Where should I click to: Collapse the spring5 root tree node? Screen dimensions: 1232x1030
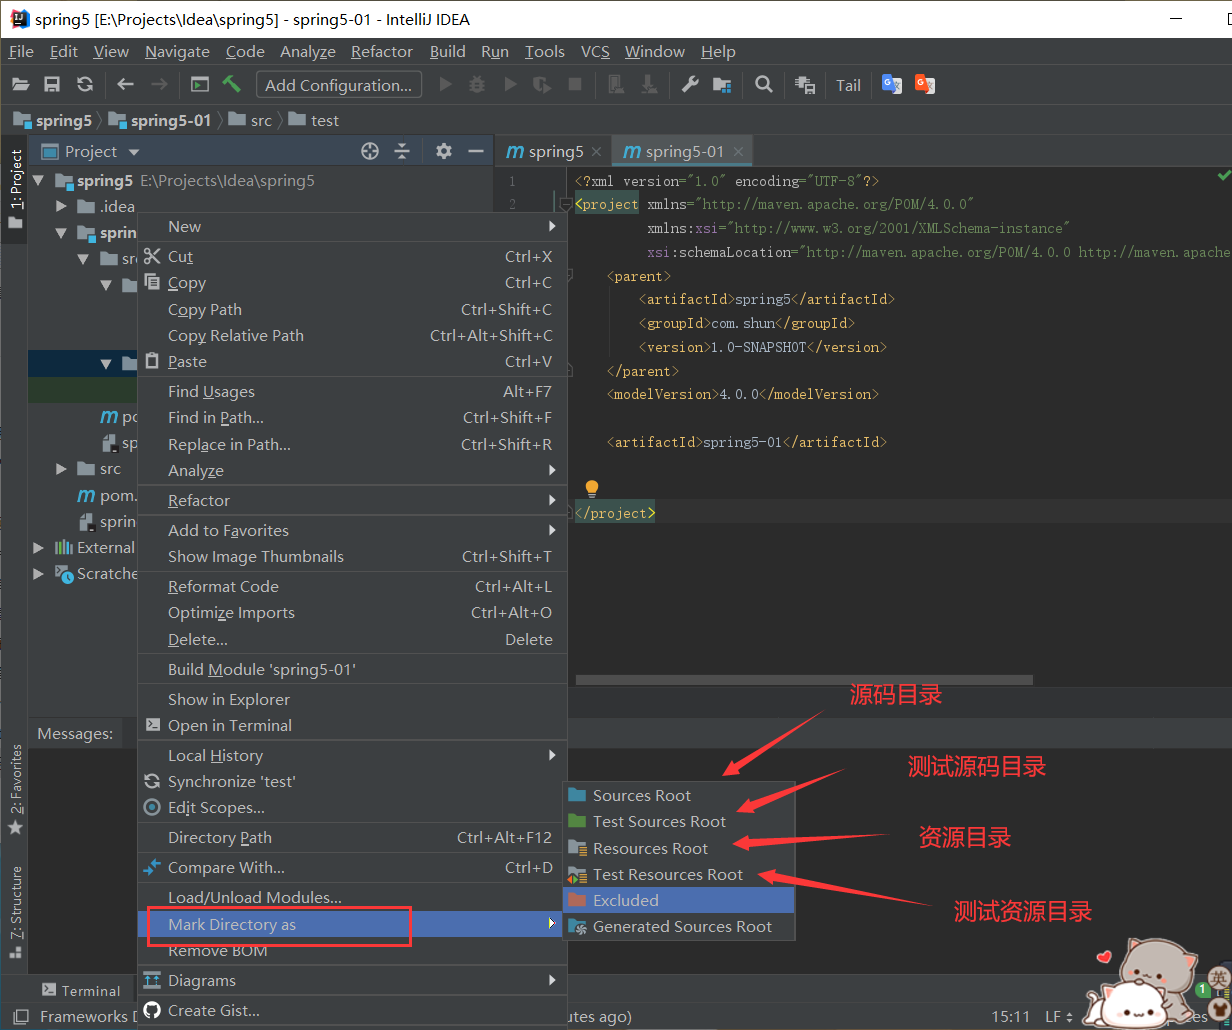pyautogui.click(x=39, y=181)
